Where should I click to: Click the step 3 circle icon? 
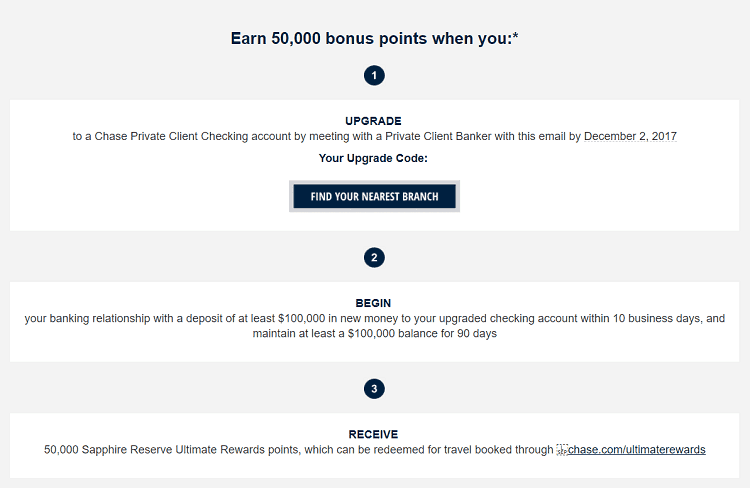click(374, 389)
